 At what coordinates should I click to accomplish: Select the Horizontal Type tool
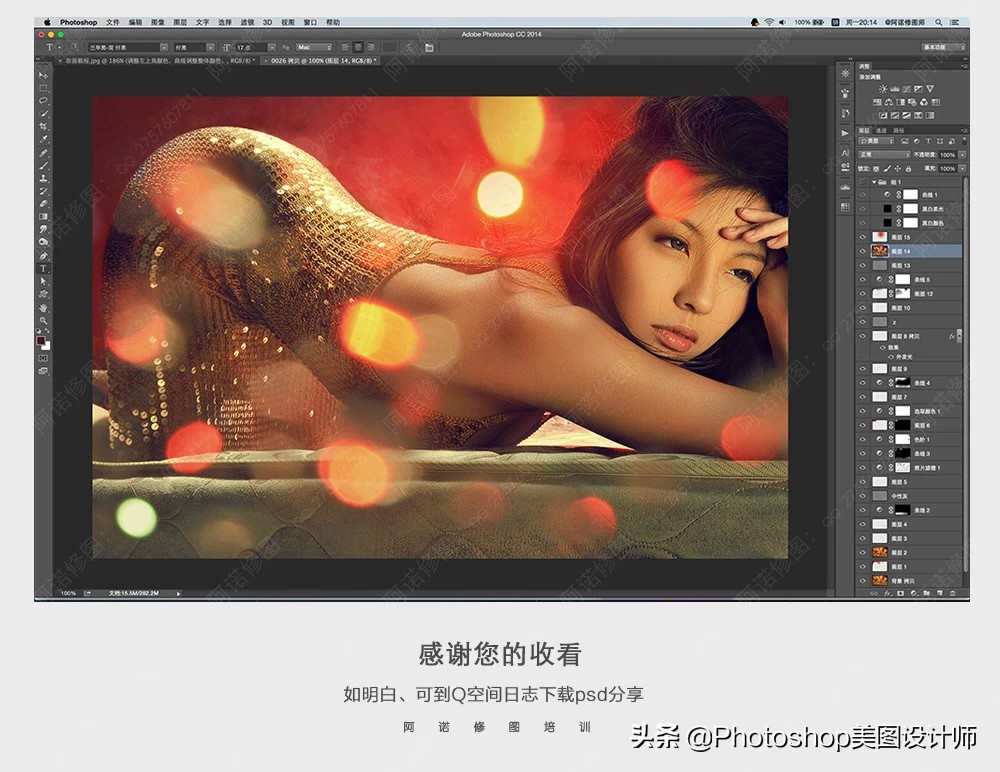pos(43,269)
